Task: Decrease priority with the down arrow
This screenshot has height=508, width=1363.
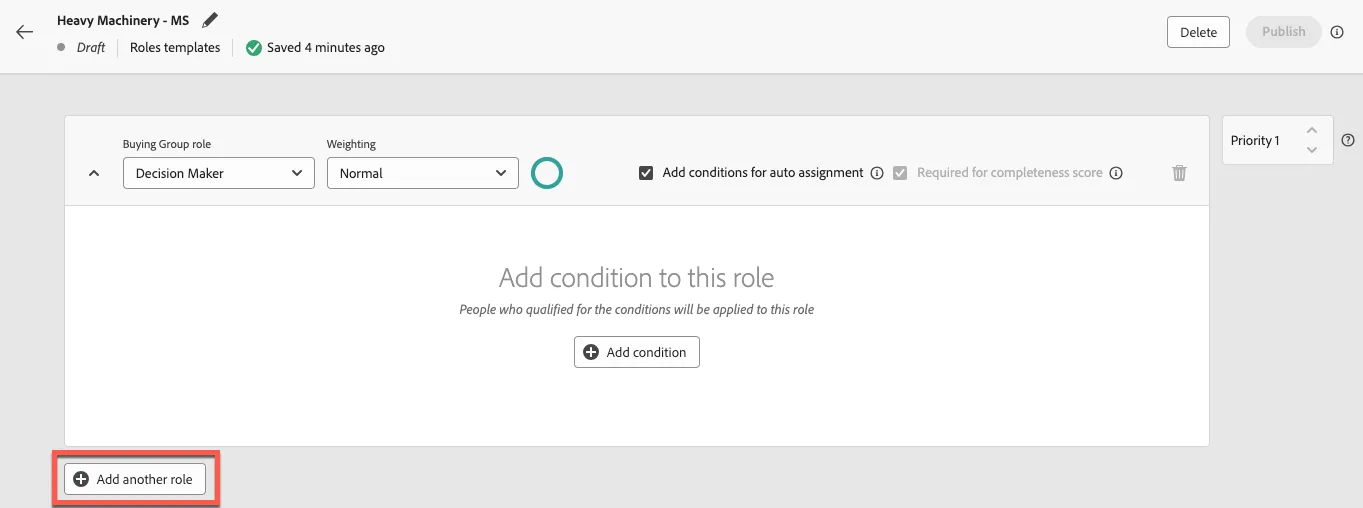Action: coord(1312,150)
